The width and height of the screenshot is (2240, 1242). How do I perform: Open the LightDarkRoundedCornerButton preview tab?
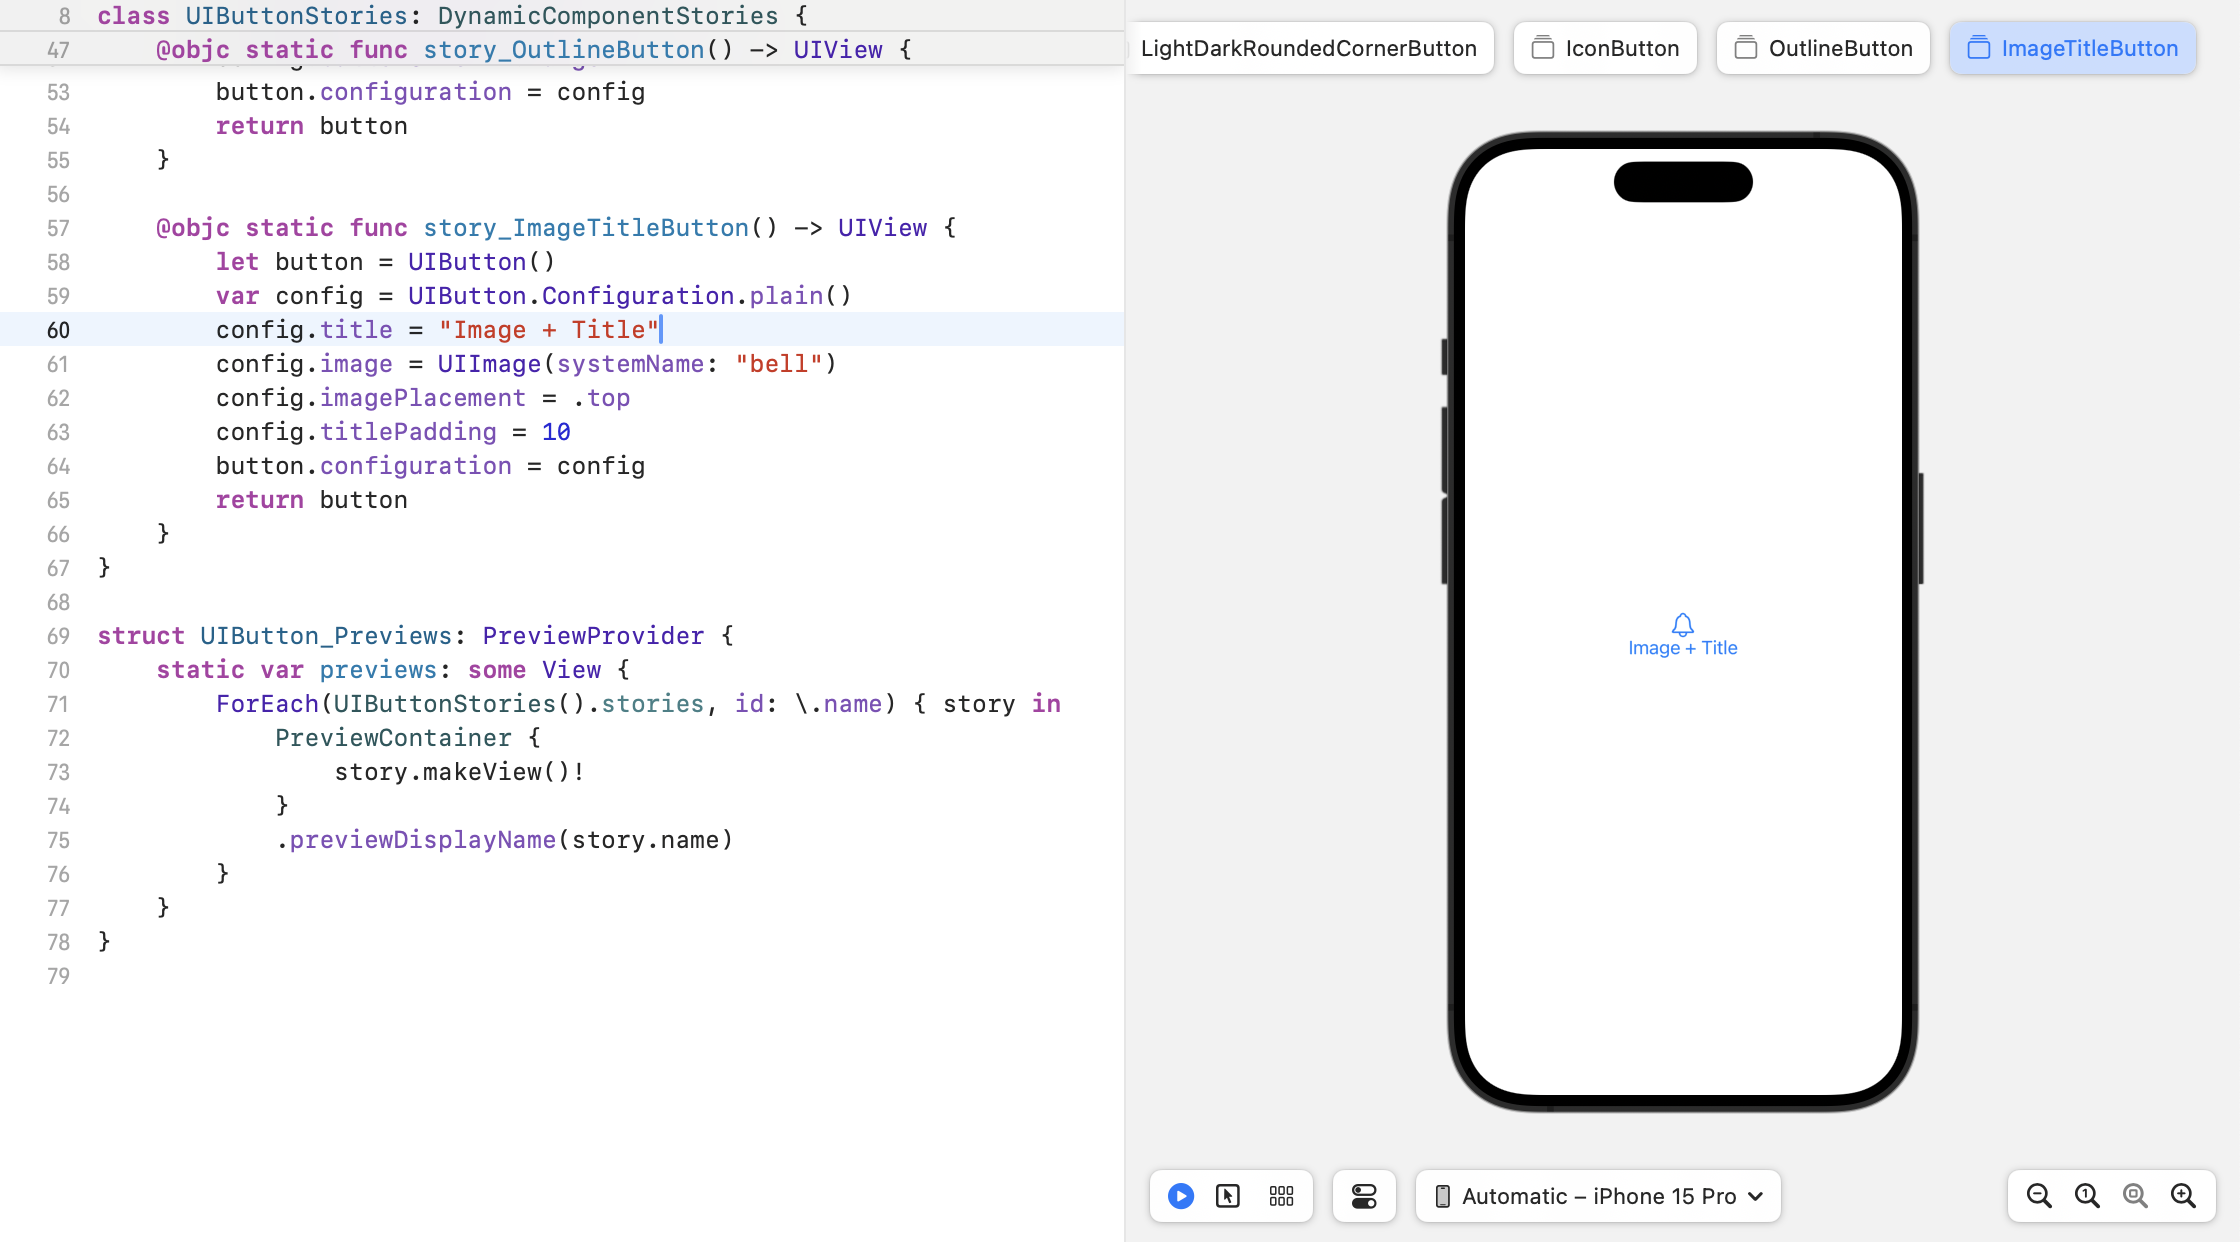1308,48
